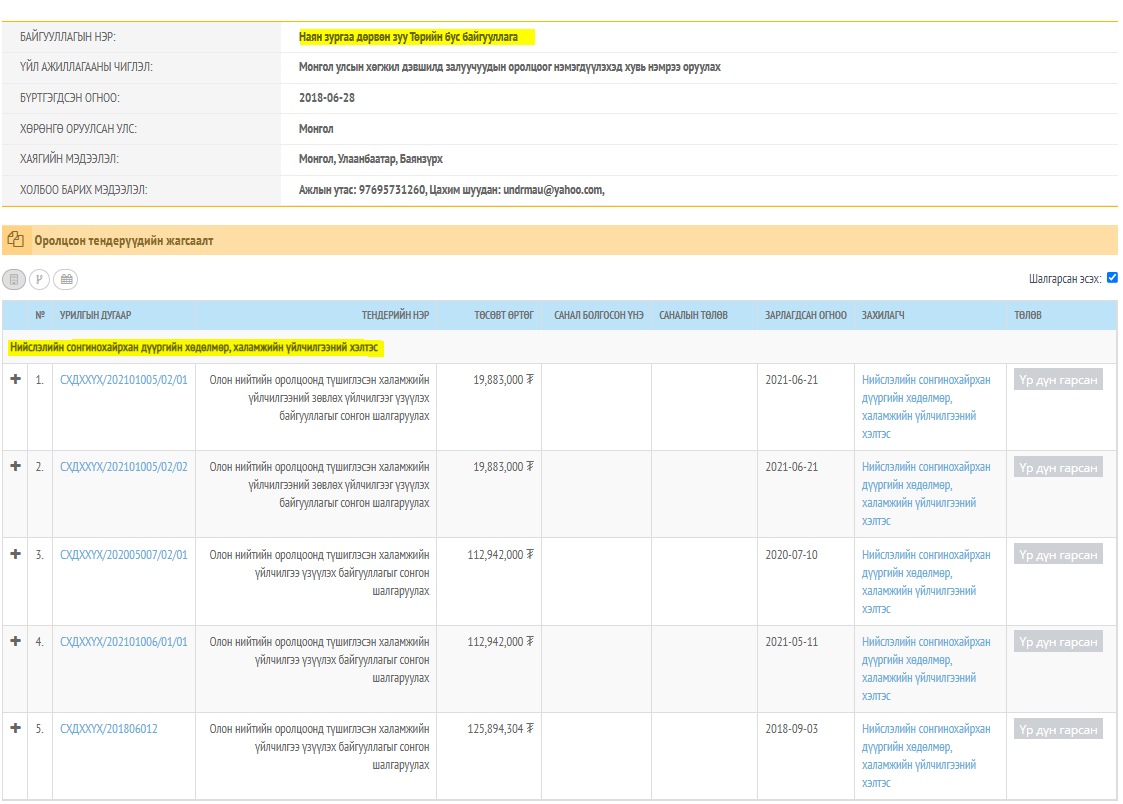Expand tender row 3 plus icon
The width and height of the screenshot is (1123, 804).
click(15, 554)
